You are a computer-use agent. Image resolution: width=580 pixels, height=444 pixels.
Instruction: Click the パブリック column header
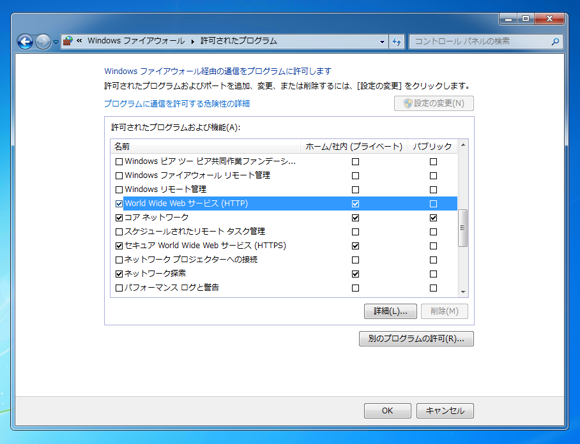pyautogui.click(x=433, y=147)
